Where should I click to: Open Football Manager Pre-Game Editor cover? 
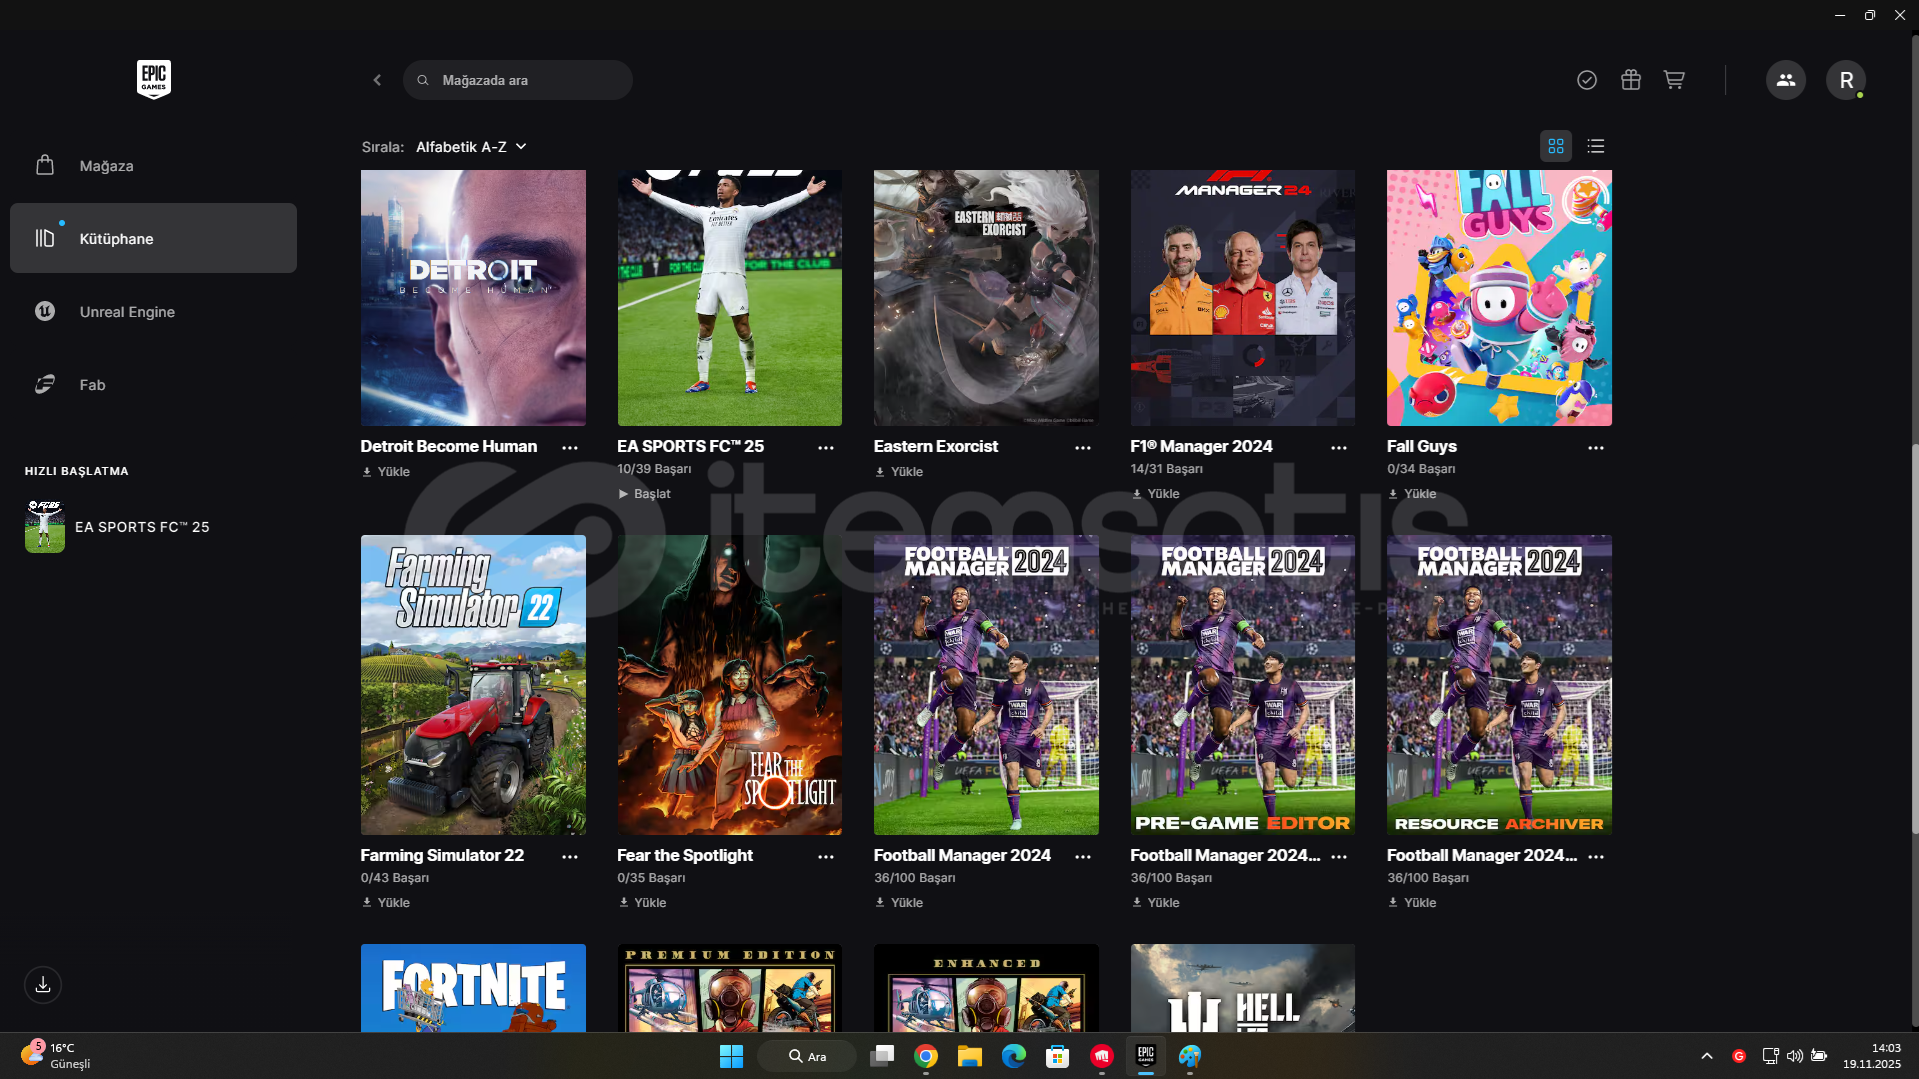1243,685
